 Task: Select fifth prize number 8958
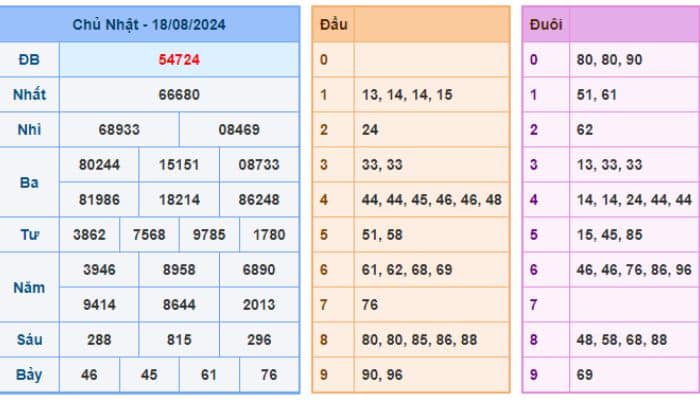[179, 270]
